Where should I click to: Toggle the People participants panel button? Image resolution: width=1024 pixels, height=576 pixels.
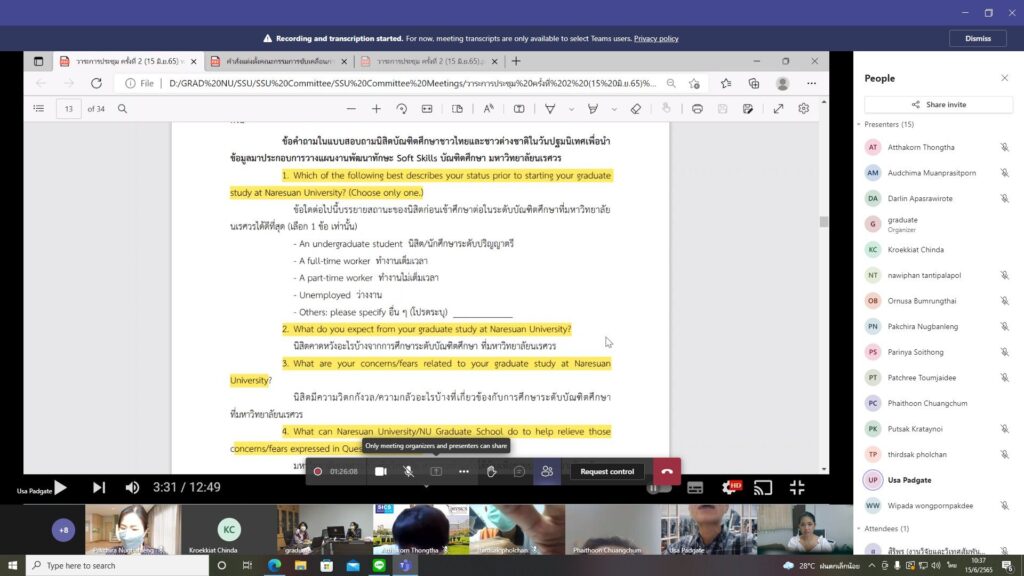click(547, 472)
